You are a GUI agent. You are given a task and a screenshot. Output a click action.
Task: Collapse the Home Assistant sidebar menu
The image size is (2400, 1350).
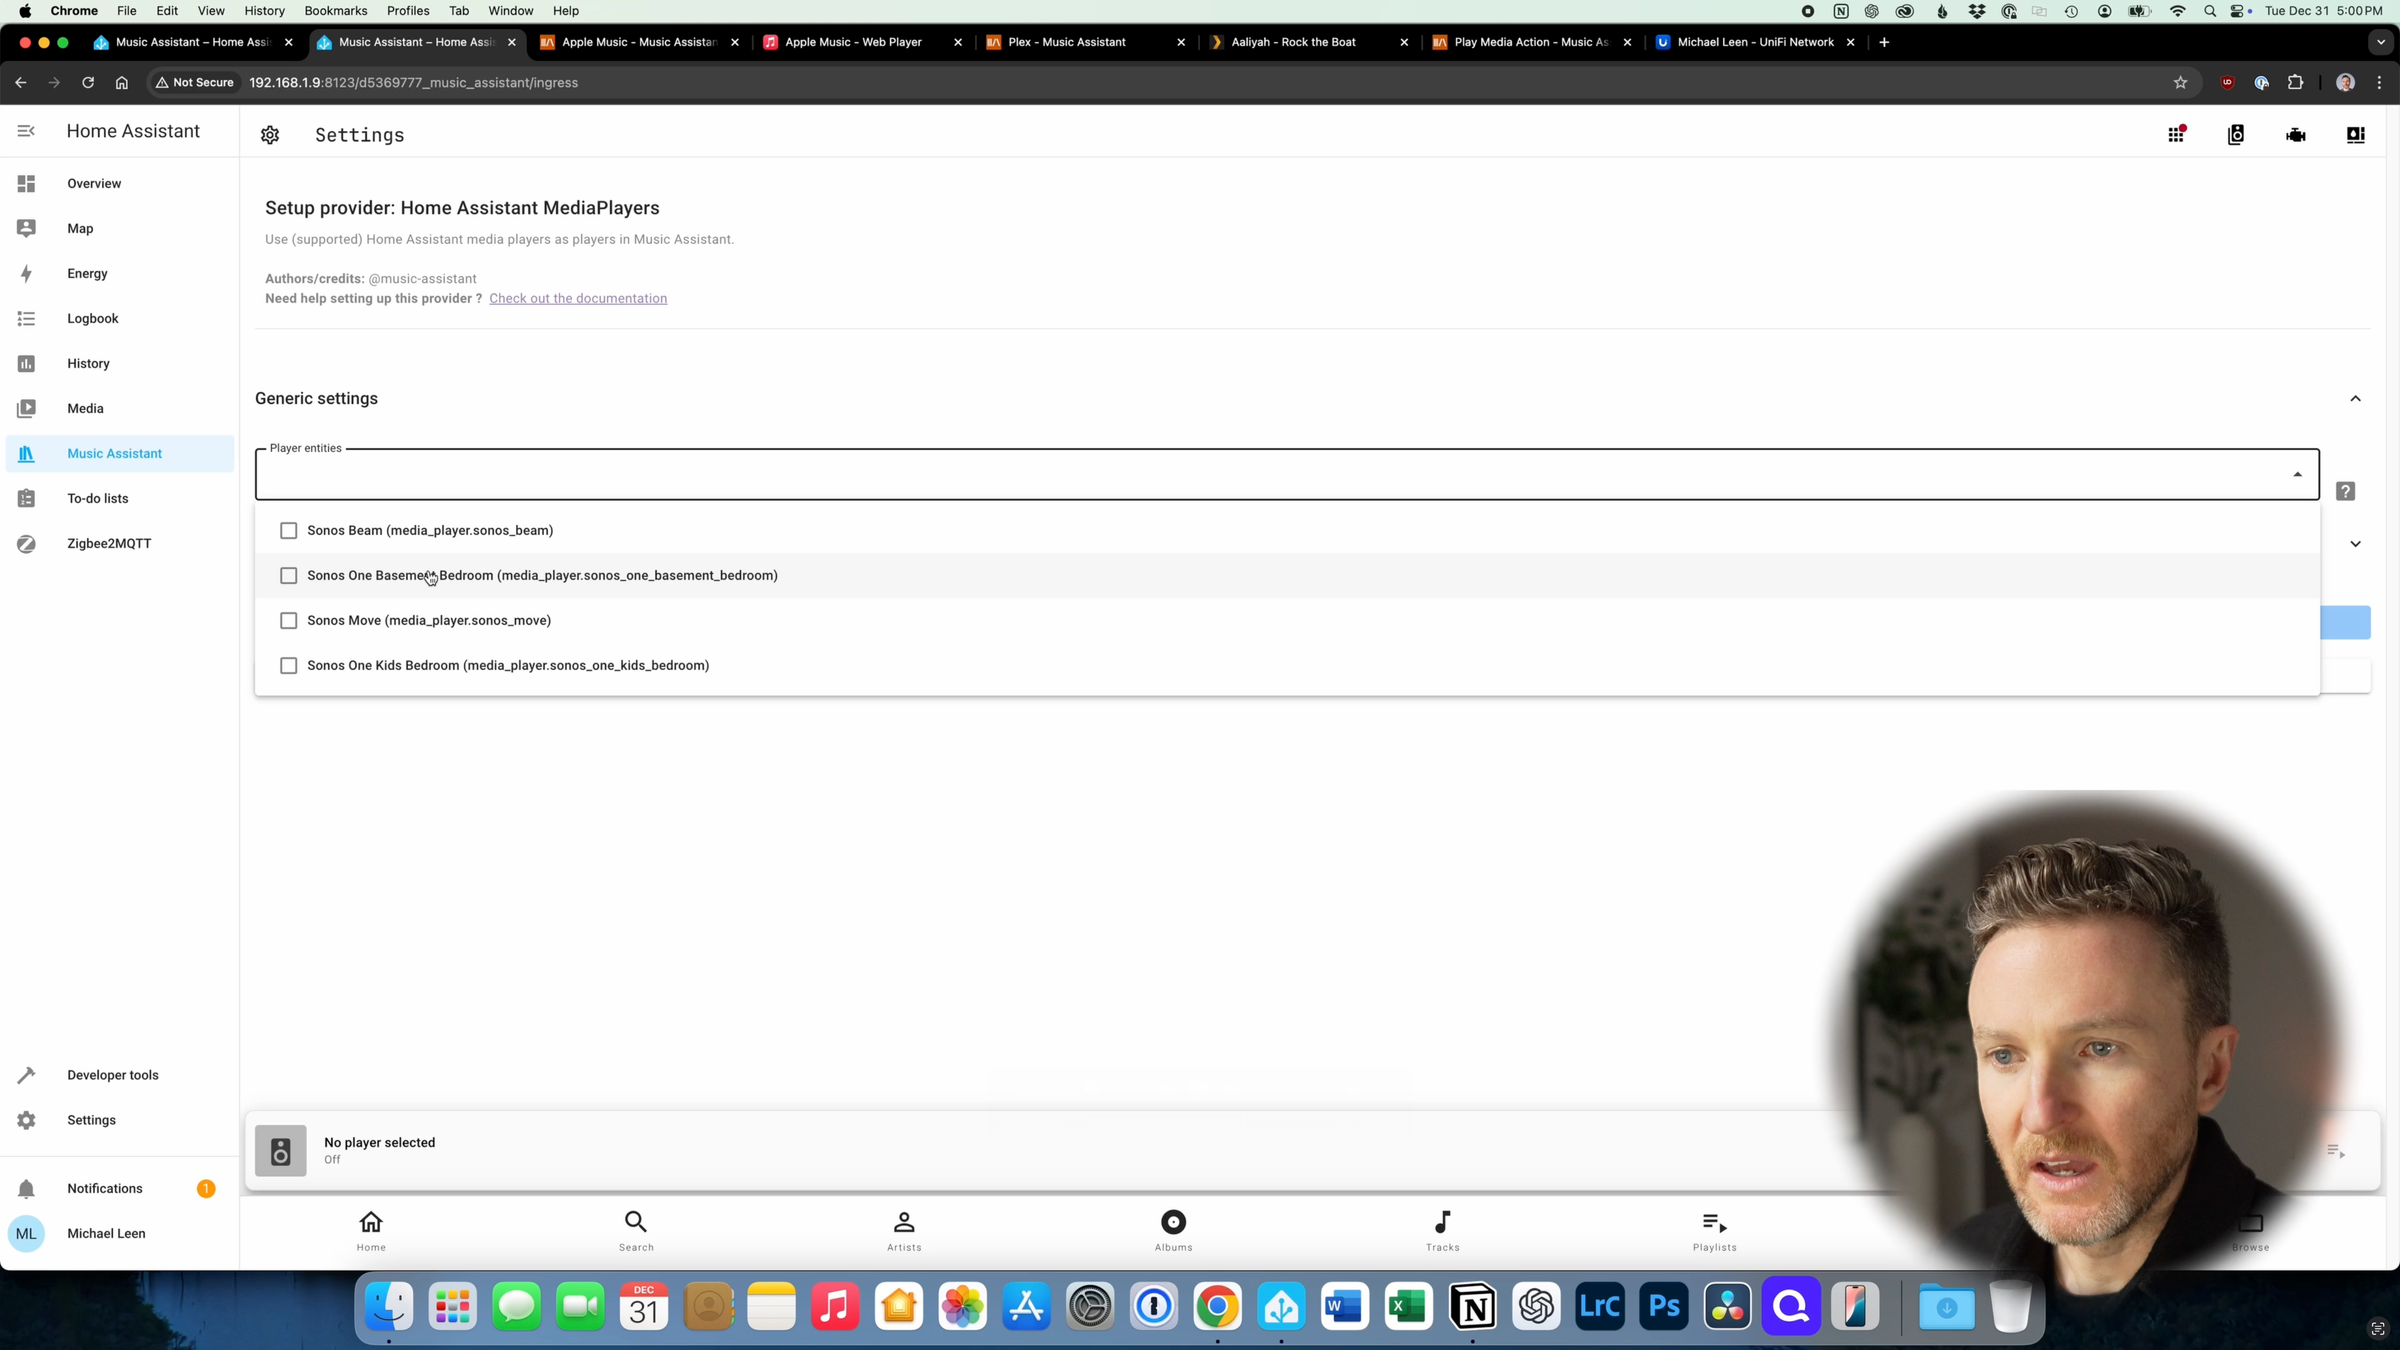(26, 131)
